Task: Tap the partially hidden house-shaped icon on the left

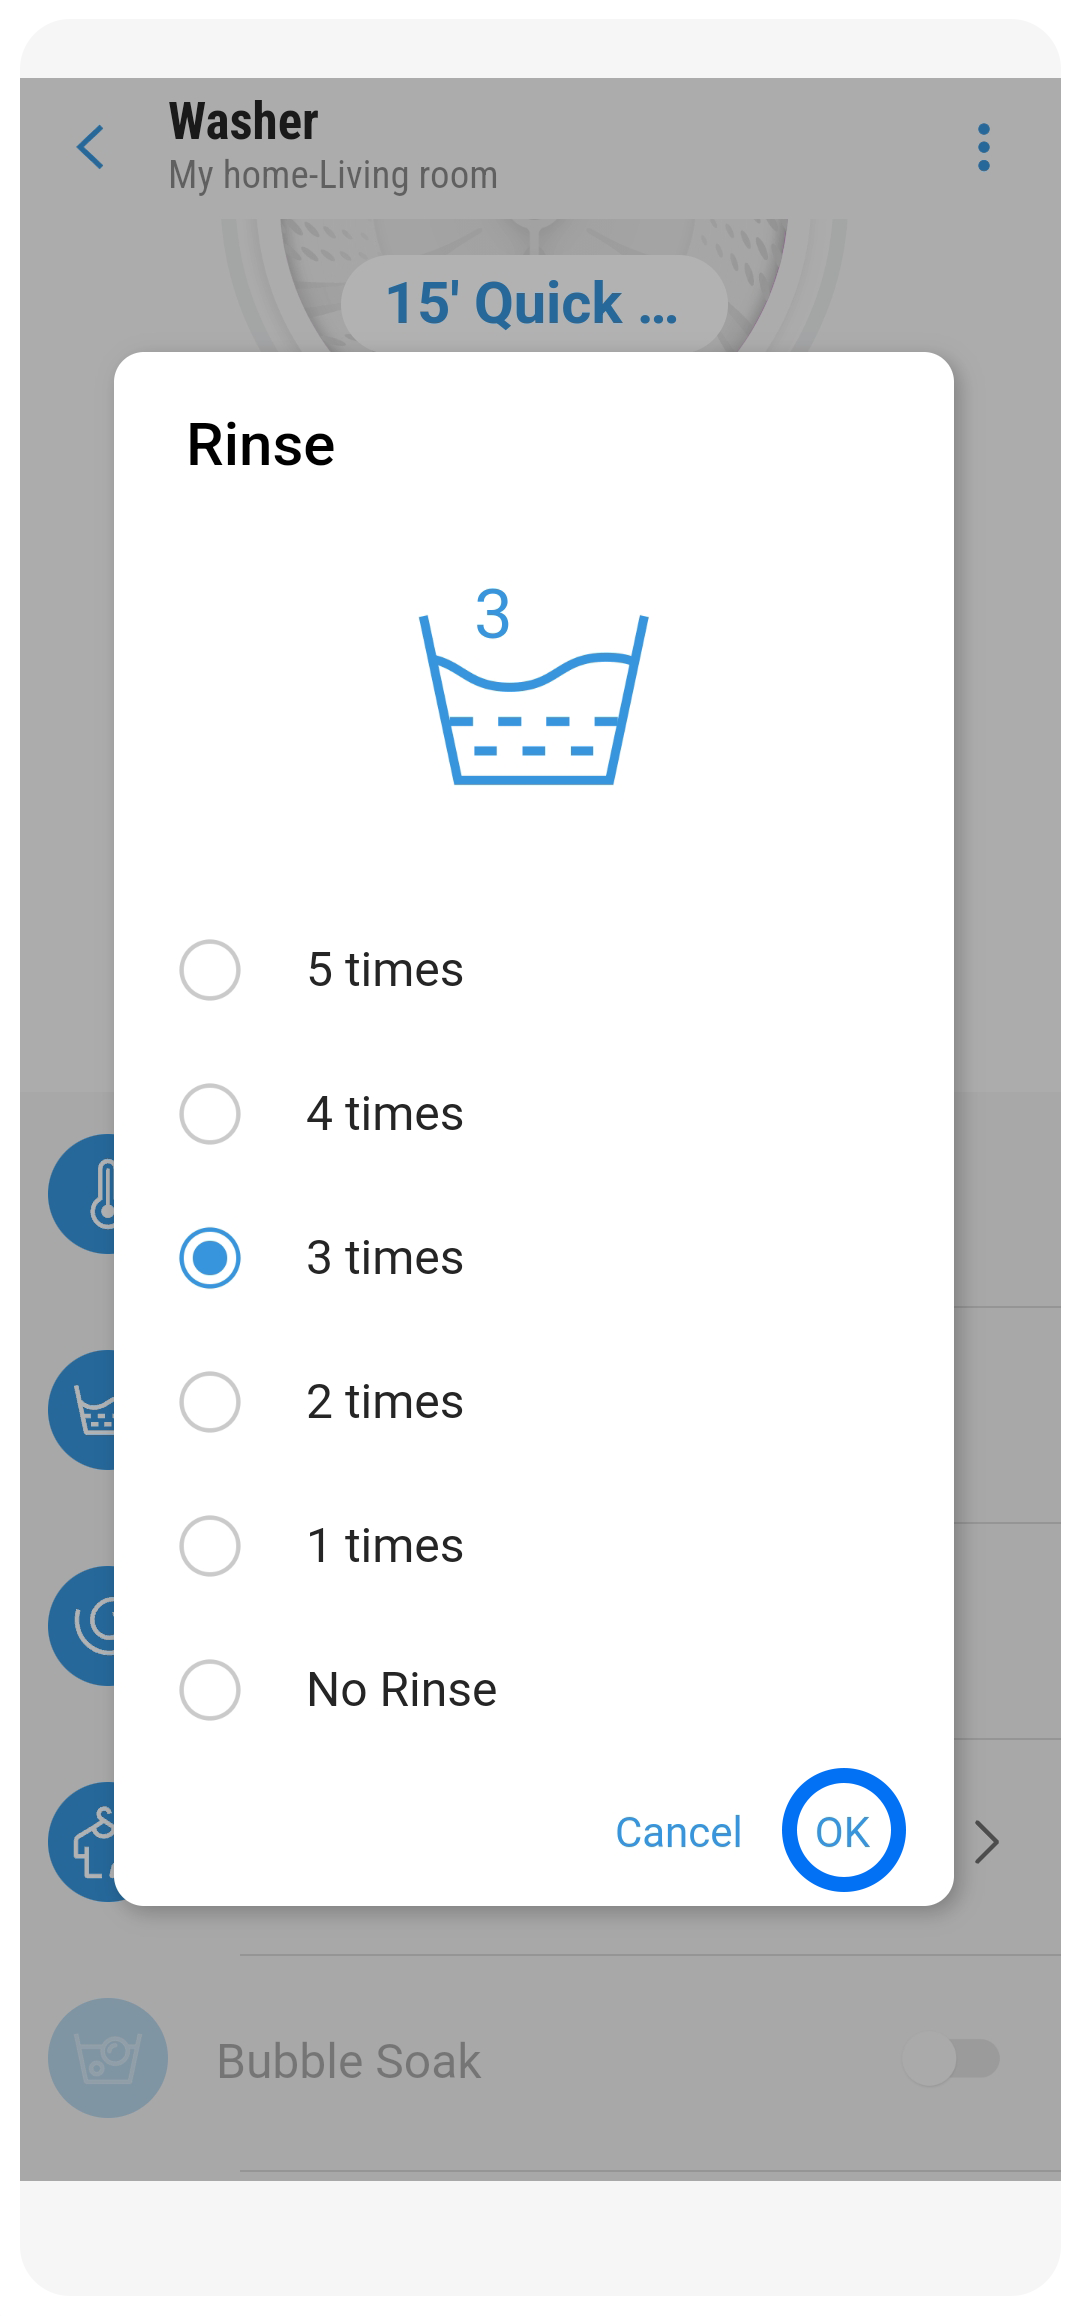Action: click(x=84, y=1842)
